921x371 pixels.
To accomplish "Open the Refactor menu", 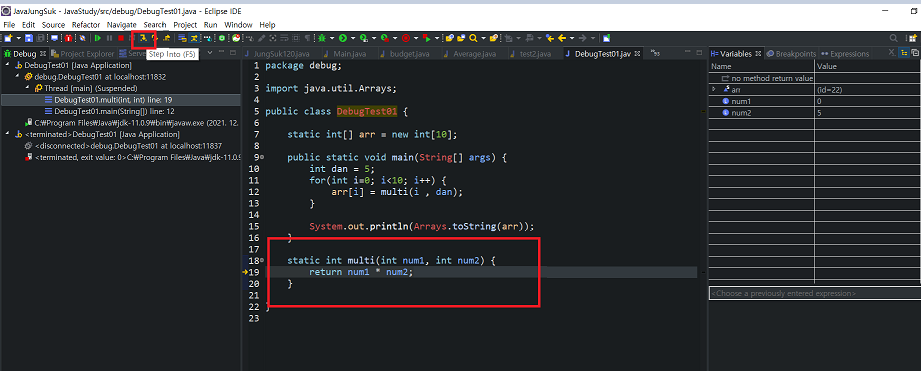I will point(86,25).
